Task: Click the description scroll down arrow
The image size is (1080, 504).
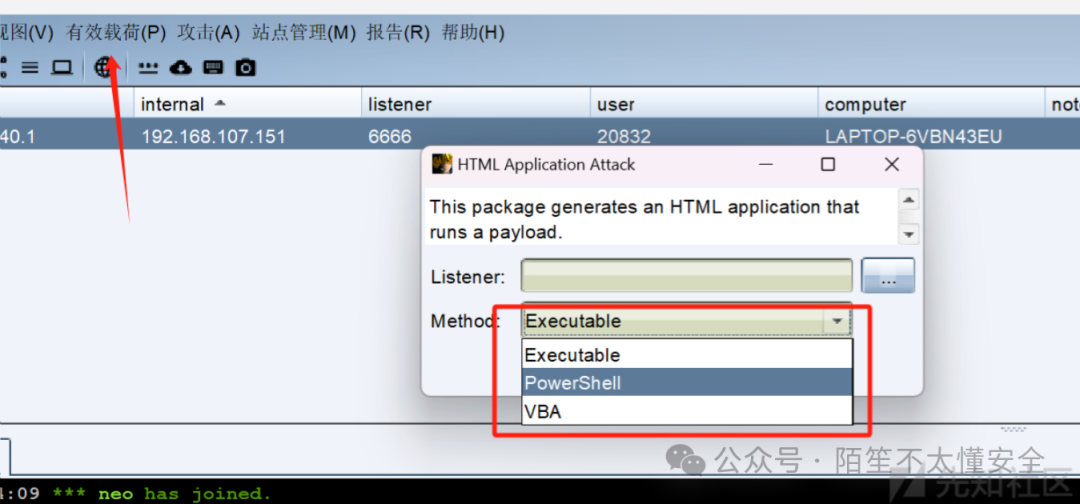Action: point(909,235)
